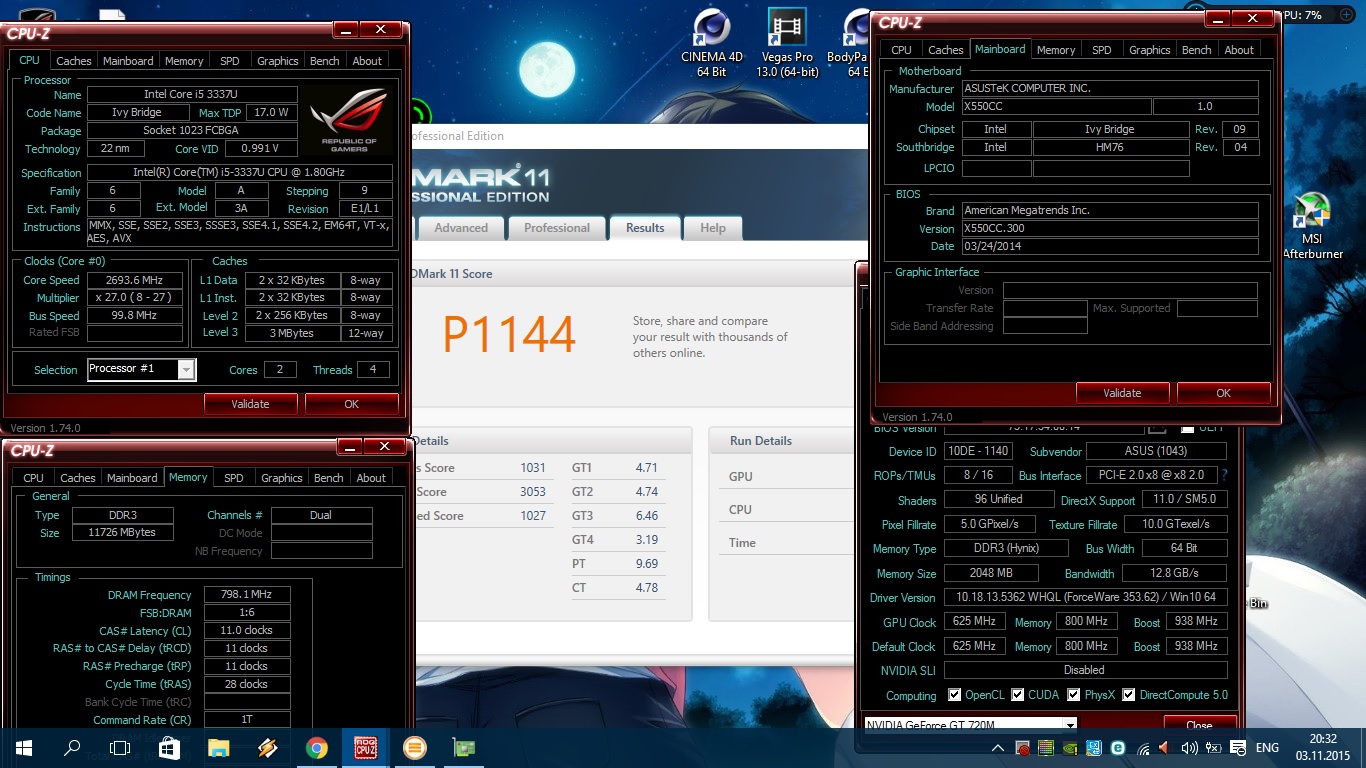Click the orange speaker tray icon
This screenshot has width=1366, height=768.
pos(1163,748)
